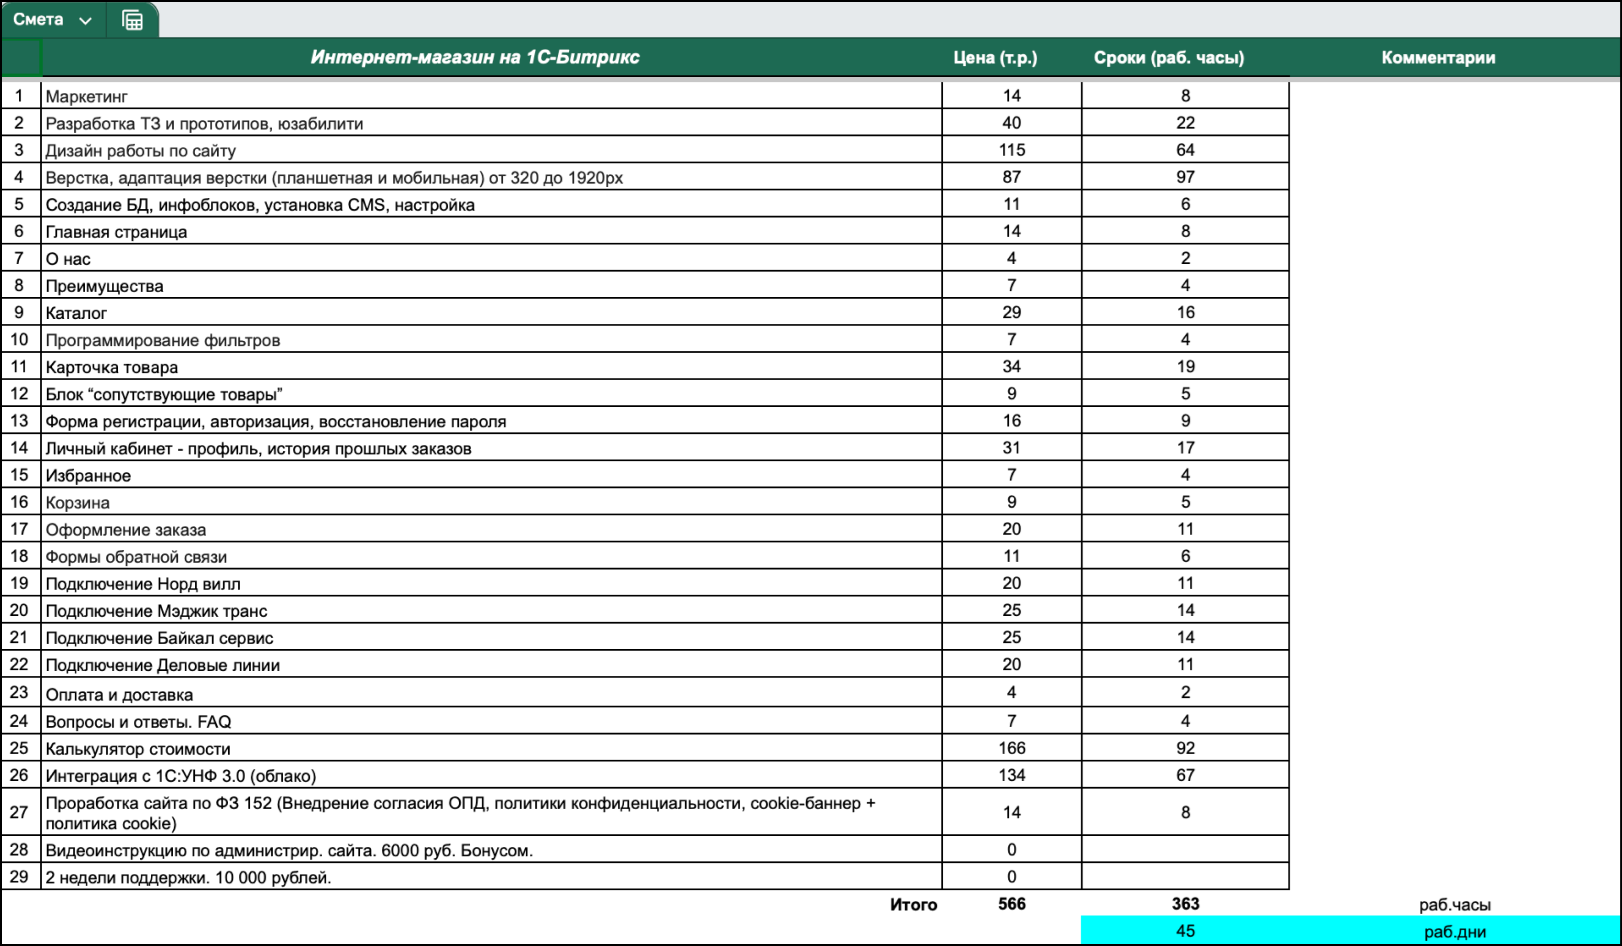This screenshot has height=946, width=1622.
Task: Click the table icon beside the Смета tab
Action: (132, 20)
